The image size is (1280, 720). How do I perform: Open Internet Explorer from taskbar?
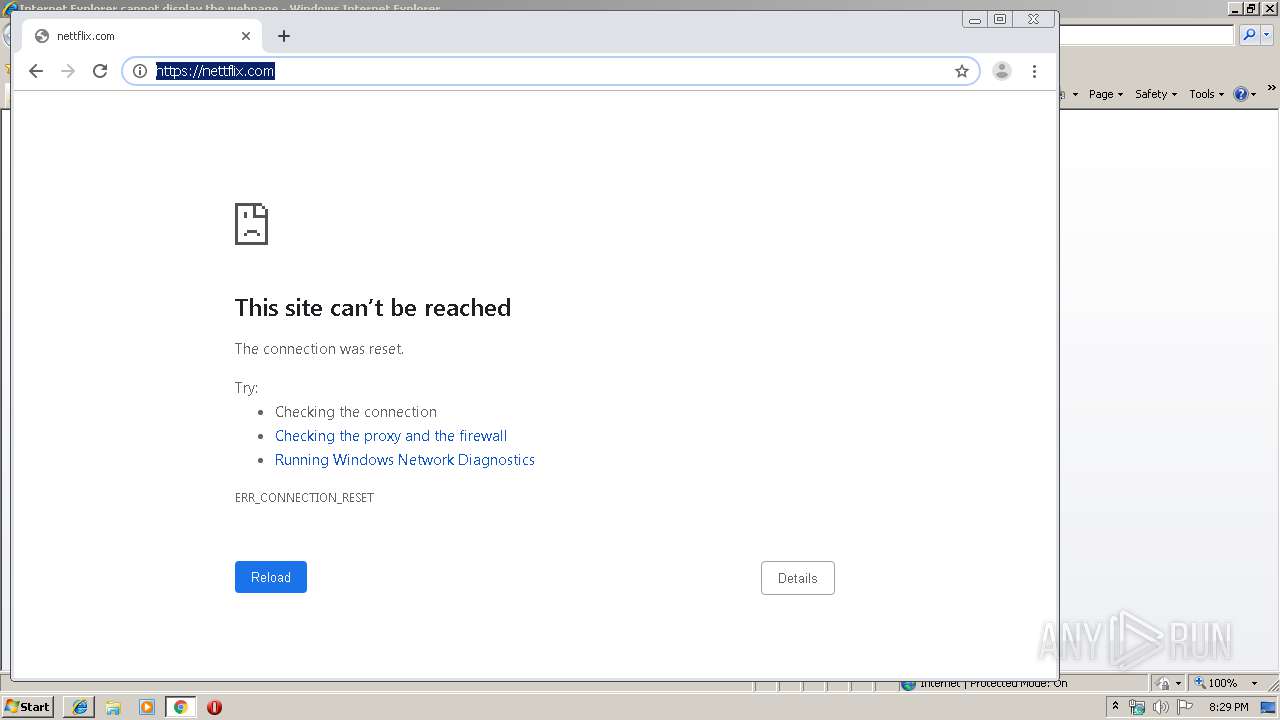click(80, 707)
